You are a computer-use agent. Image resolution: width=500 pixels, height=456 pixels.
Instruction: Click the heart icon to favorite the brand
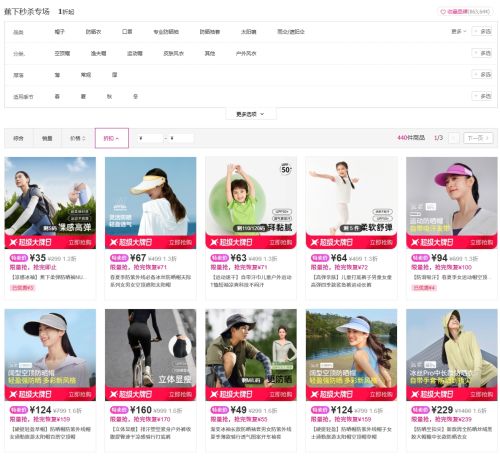pyautogui.click(x=443, y=12)
